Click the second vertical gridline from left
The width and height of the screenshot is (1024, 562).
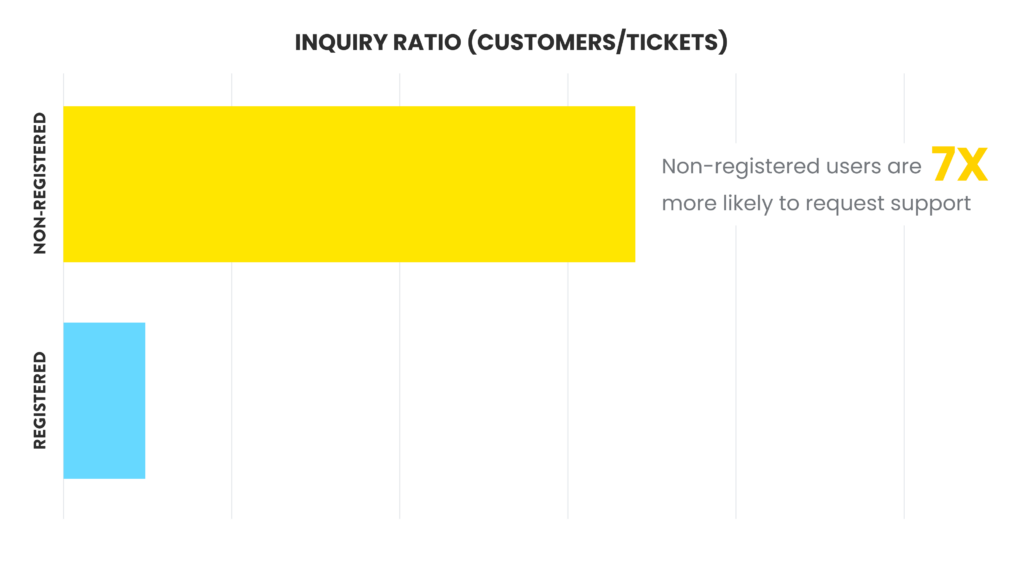coord(232,294)
